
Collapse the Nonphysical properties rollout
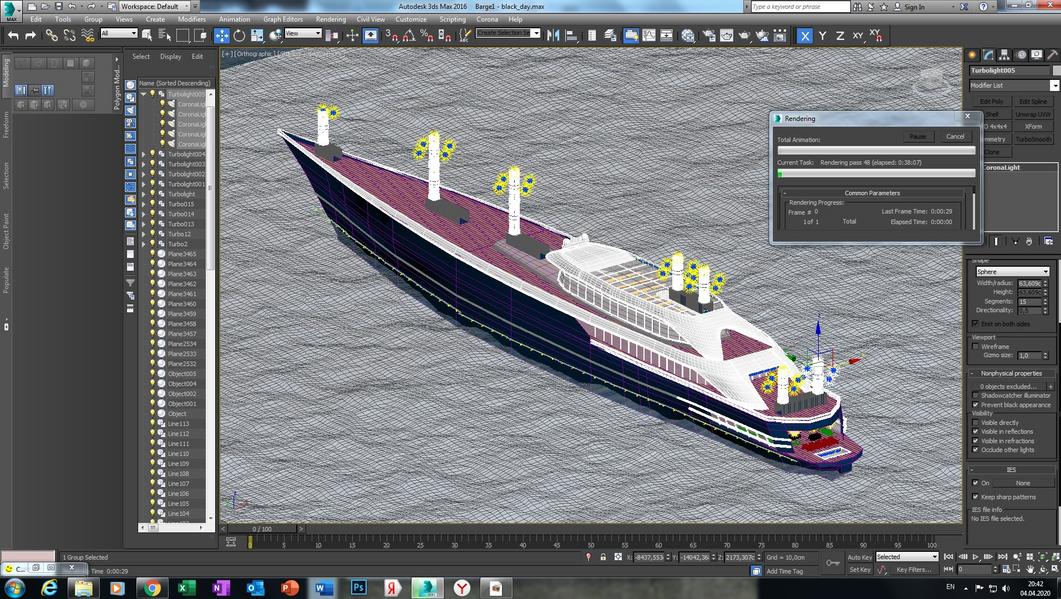pyautogui.click(x=1011, y=373)
